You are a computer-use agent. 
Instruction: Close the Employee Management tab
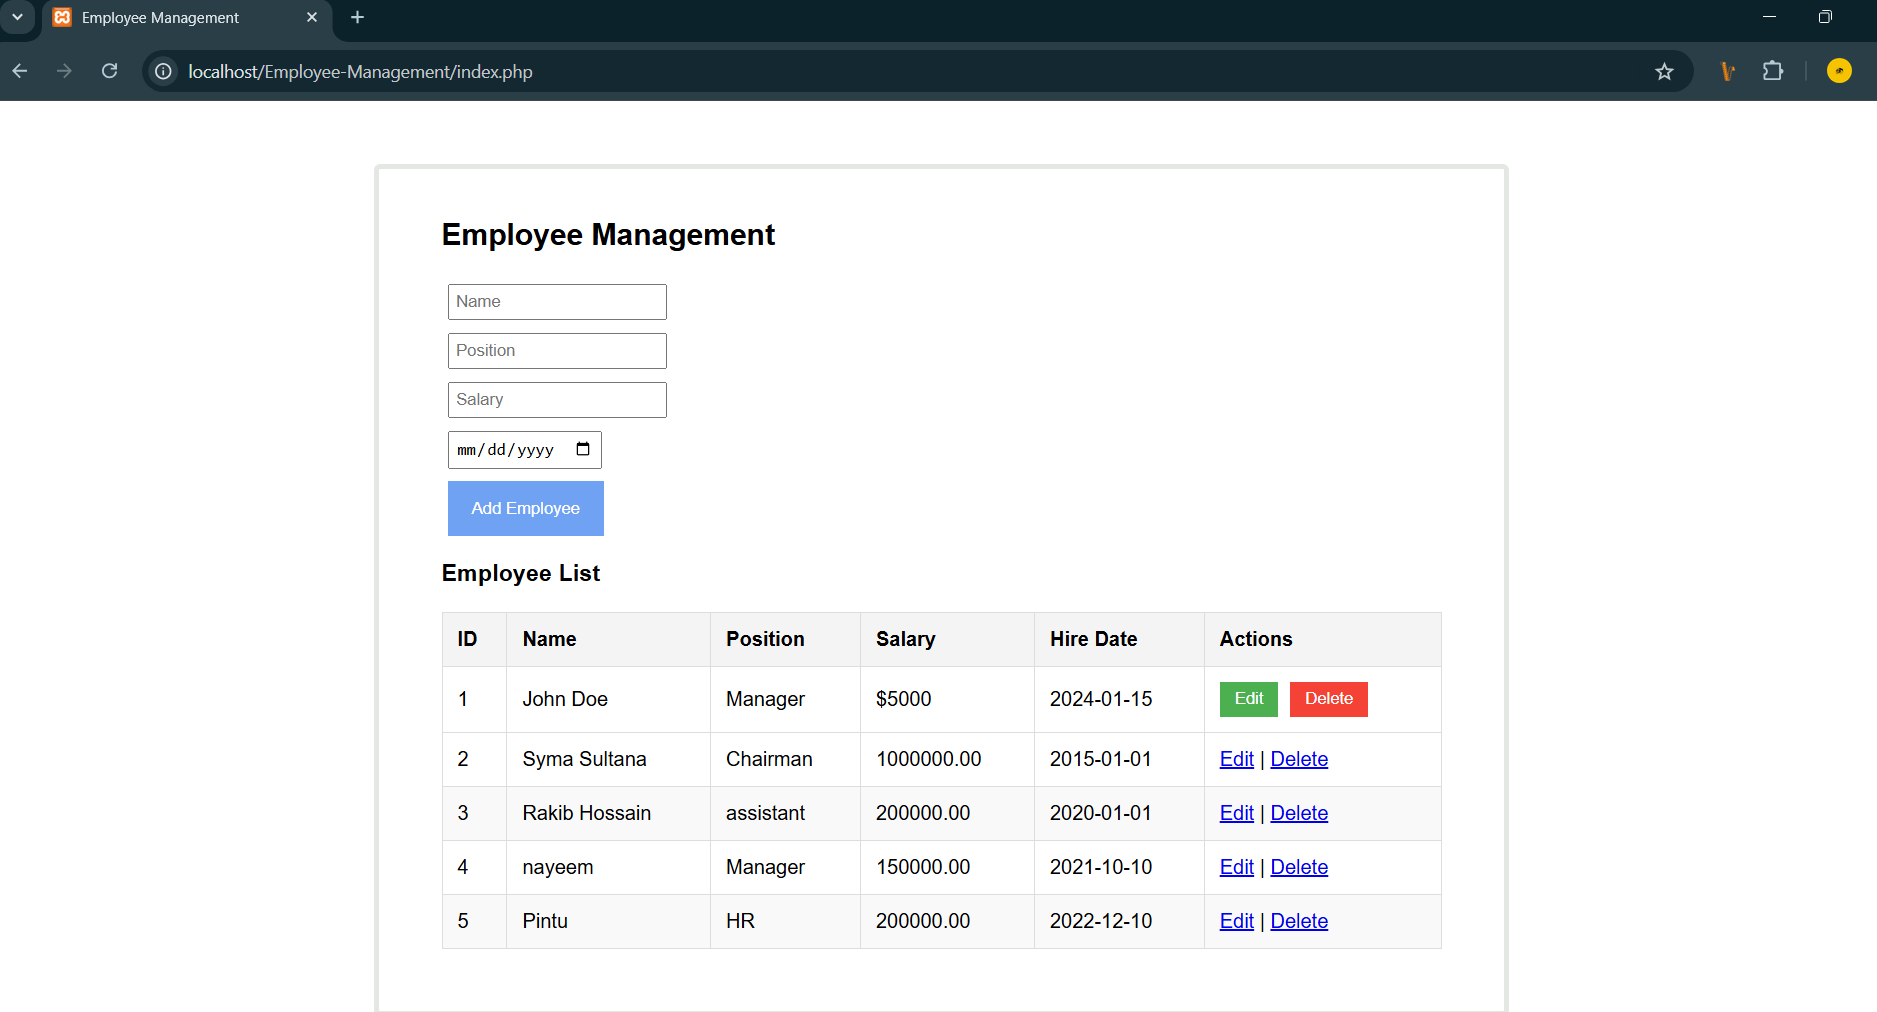[x=312, y=17]
